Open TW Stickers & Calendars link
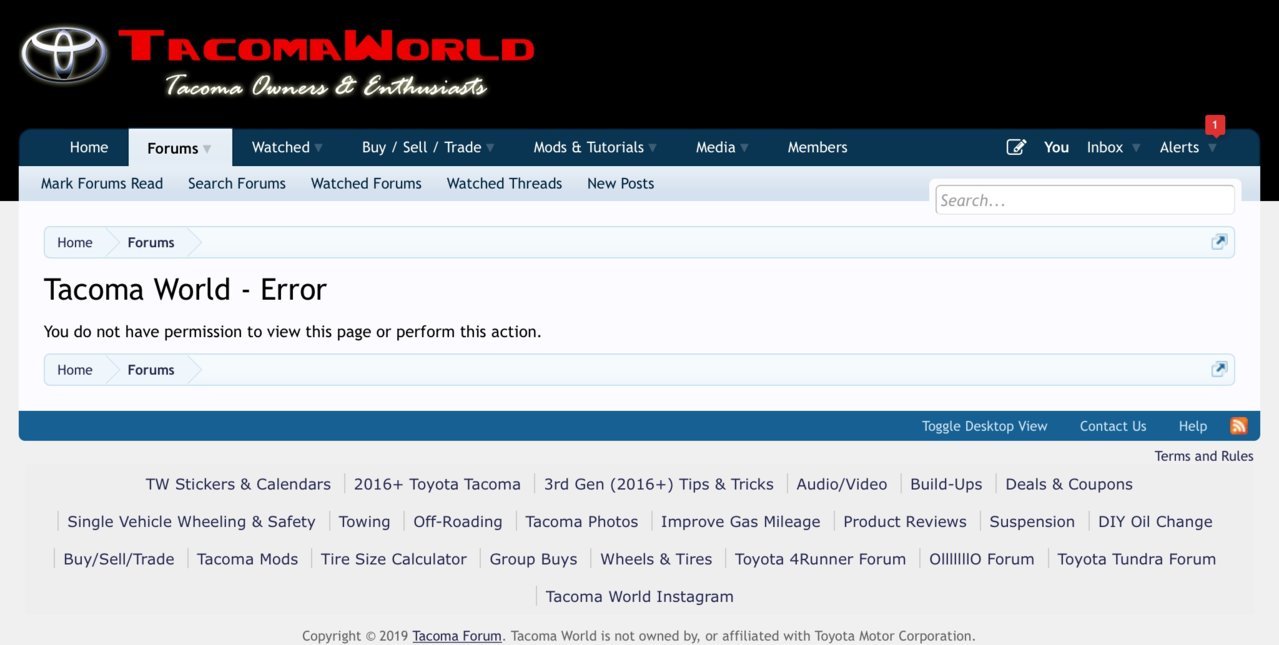Image resolution: width=1279 pixels, height=645 pixels. (238, 484)
